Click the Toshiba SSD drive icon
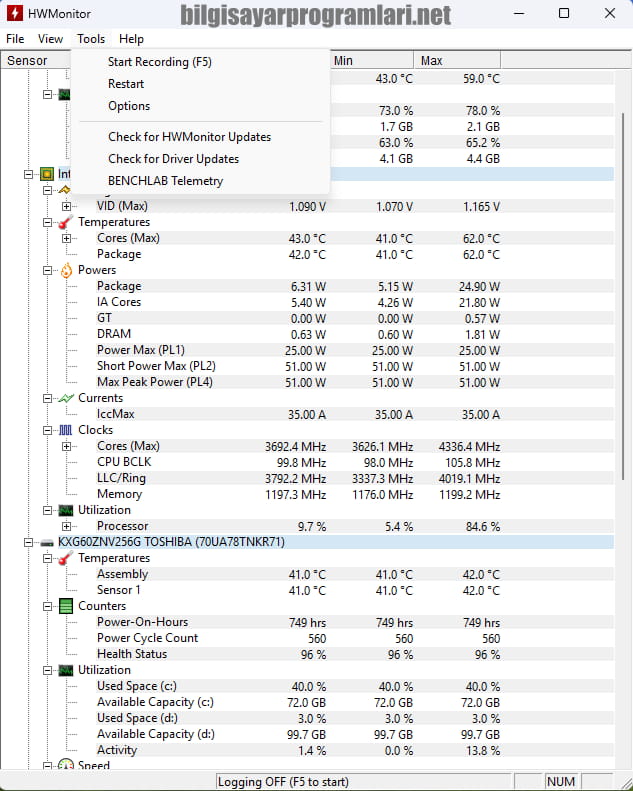Screen dimensions: 633x791 coord(47,543)
